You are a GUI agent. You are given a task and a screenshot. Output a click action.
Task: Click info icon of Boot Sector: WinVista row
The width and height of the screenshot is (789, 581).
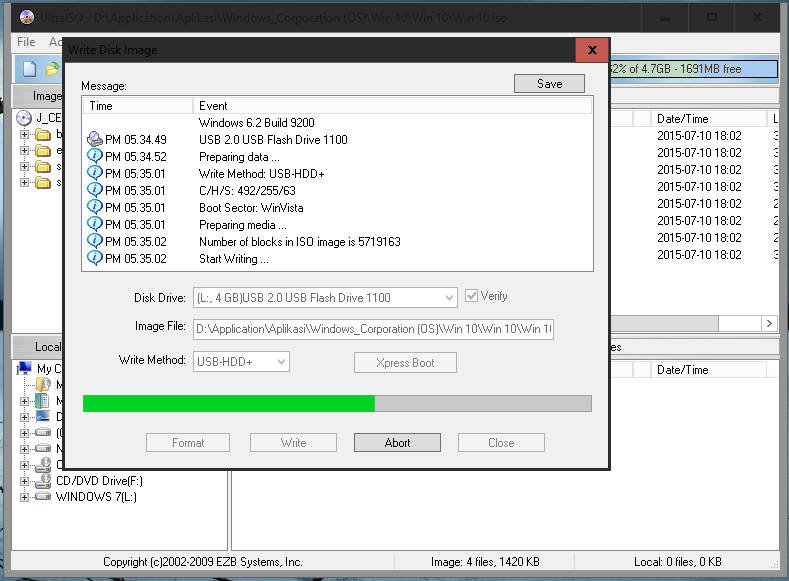point(95,207)
